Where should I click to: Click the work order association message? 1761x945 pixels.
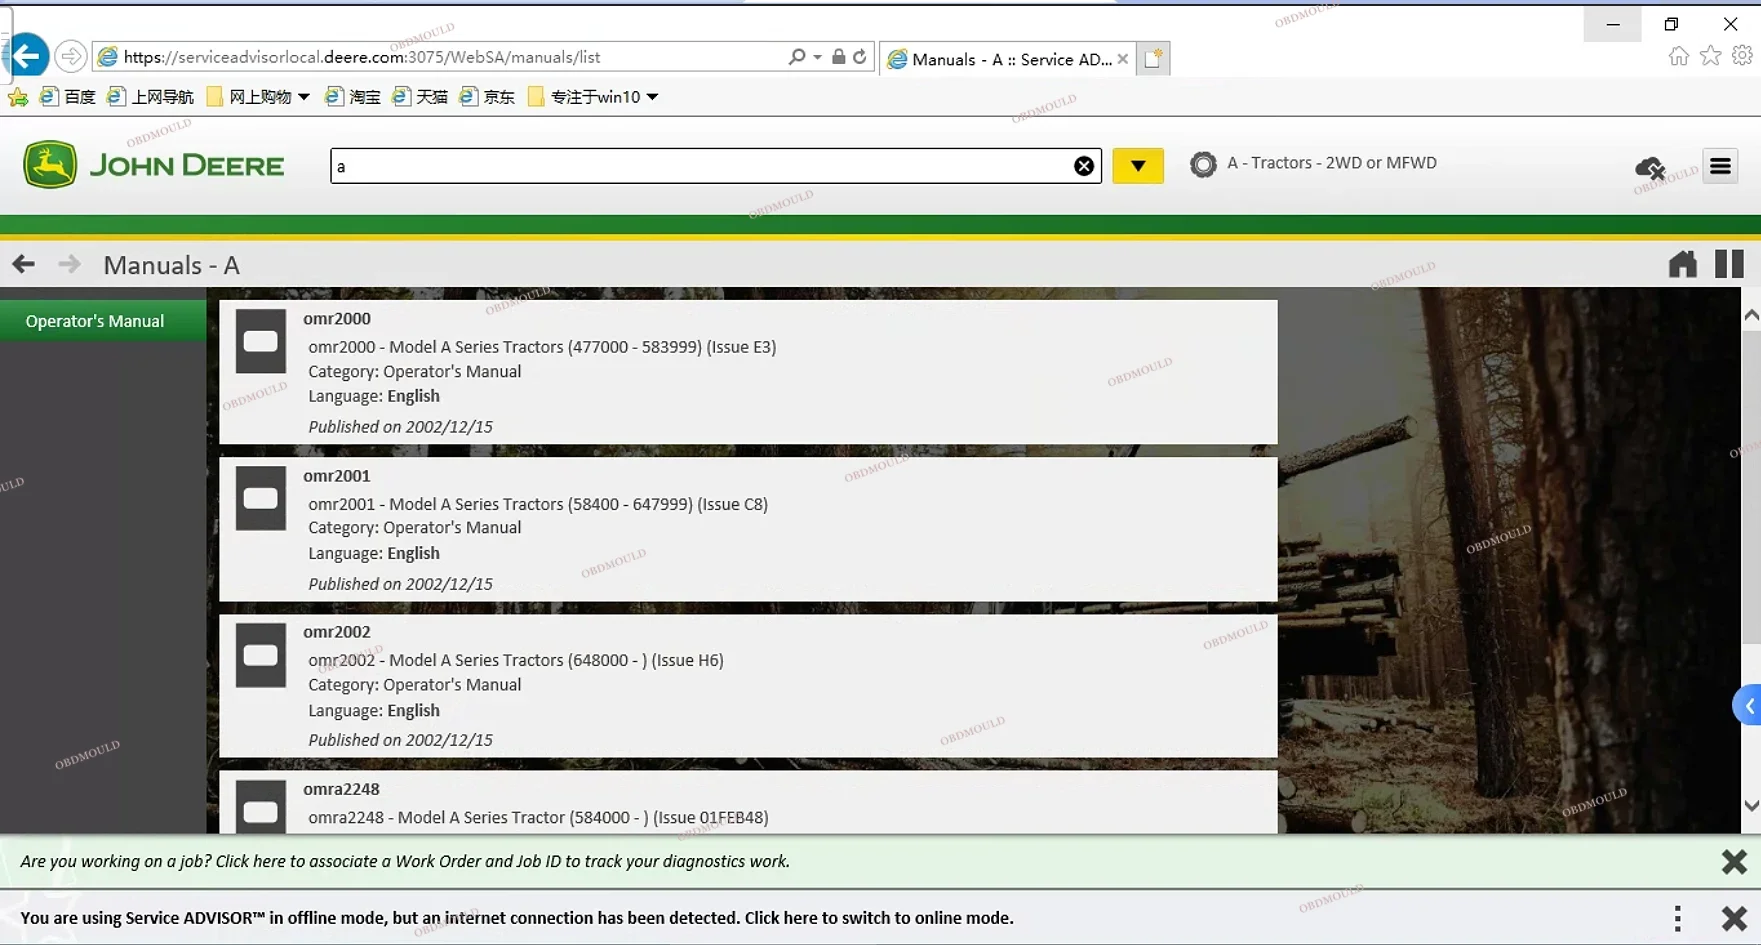[x=405, y=861]
